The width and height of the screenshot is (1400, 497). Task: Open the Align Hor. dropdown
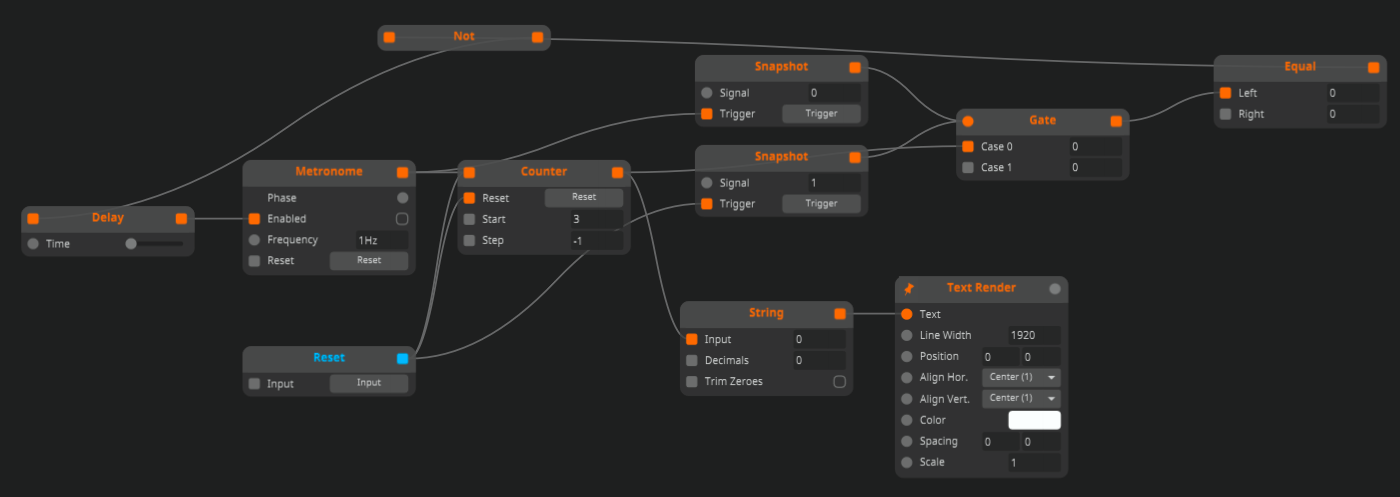pos(1022,377)
